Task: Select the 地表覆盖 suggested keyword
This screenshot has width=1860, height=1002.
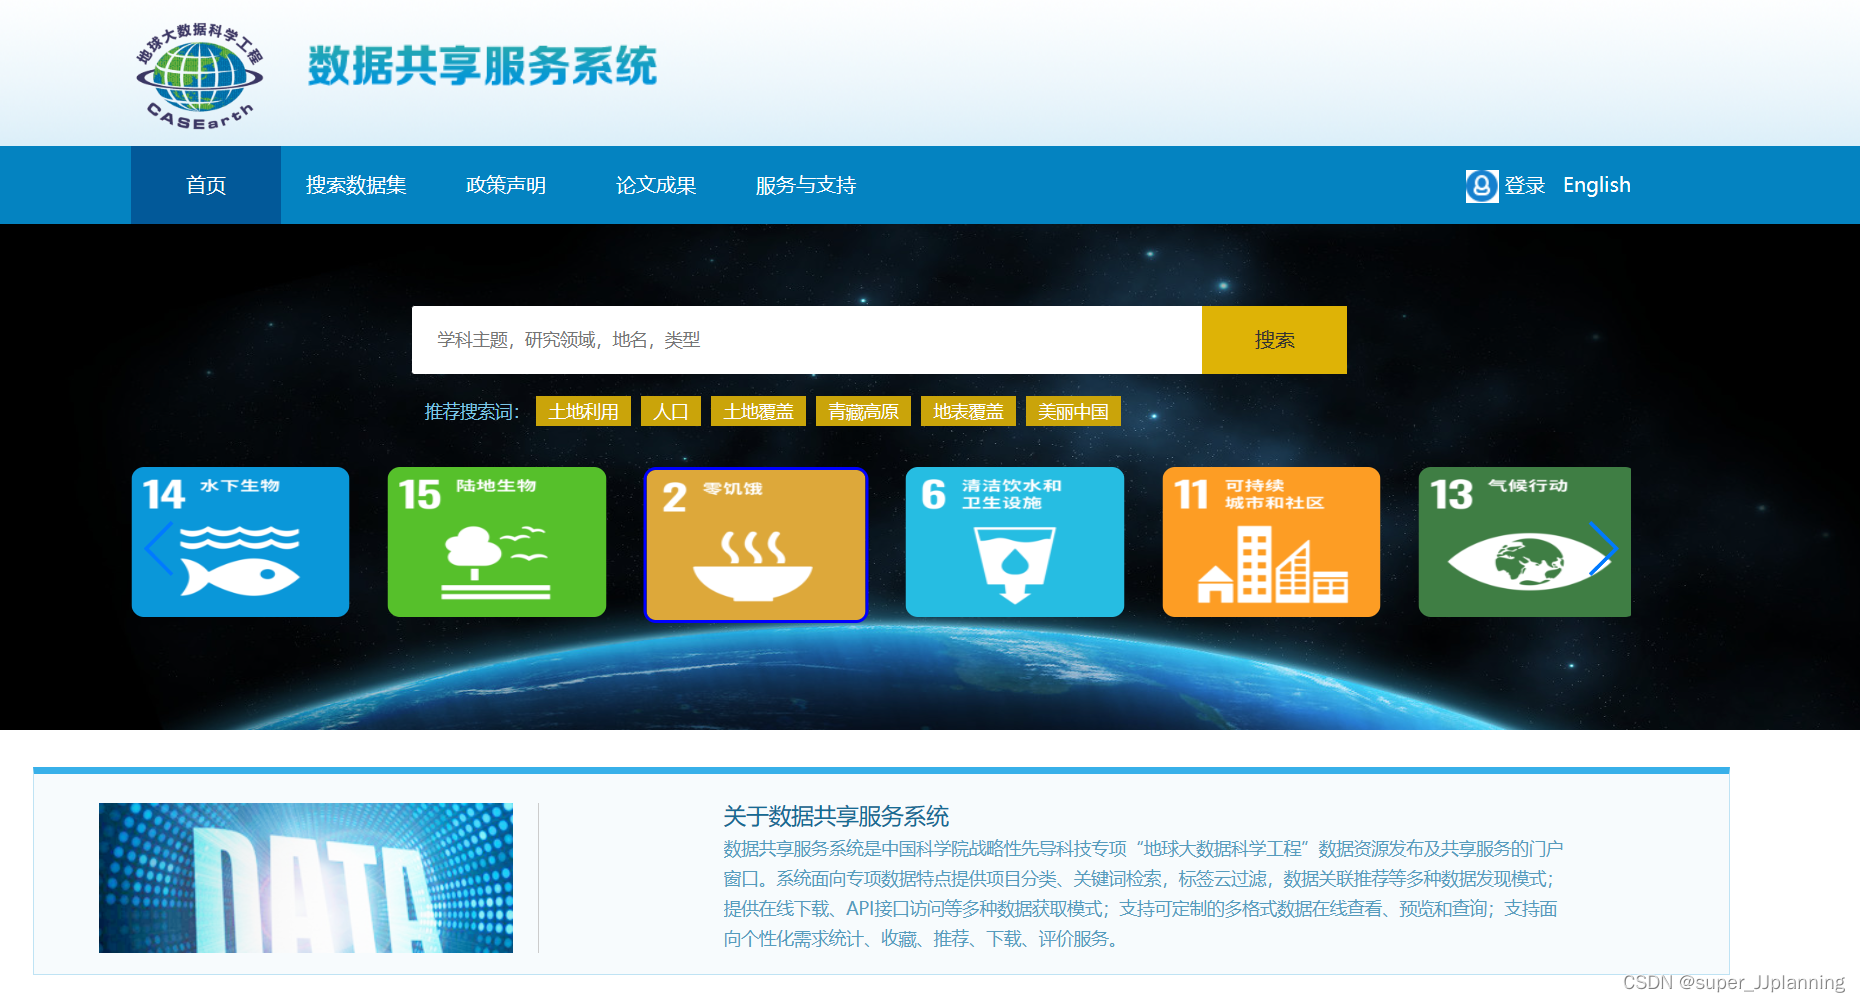Action: [968, 411]
